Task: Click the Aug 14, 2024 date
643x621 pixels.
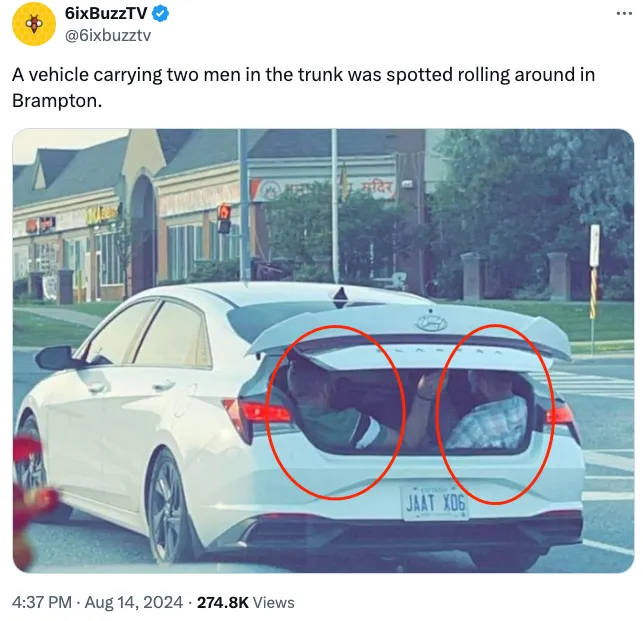Action: pos(134,602)
